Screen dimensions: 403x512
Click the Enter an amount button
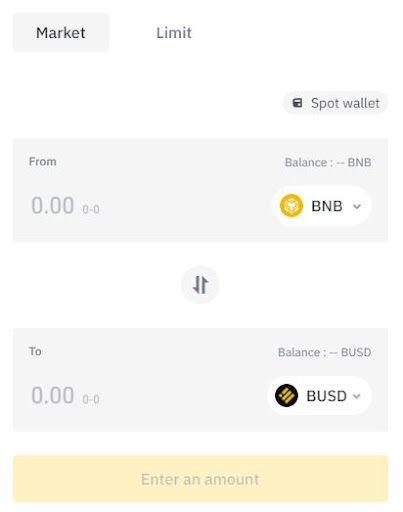200,479
